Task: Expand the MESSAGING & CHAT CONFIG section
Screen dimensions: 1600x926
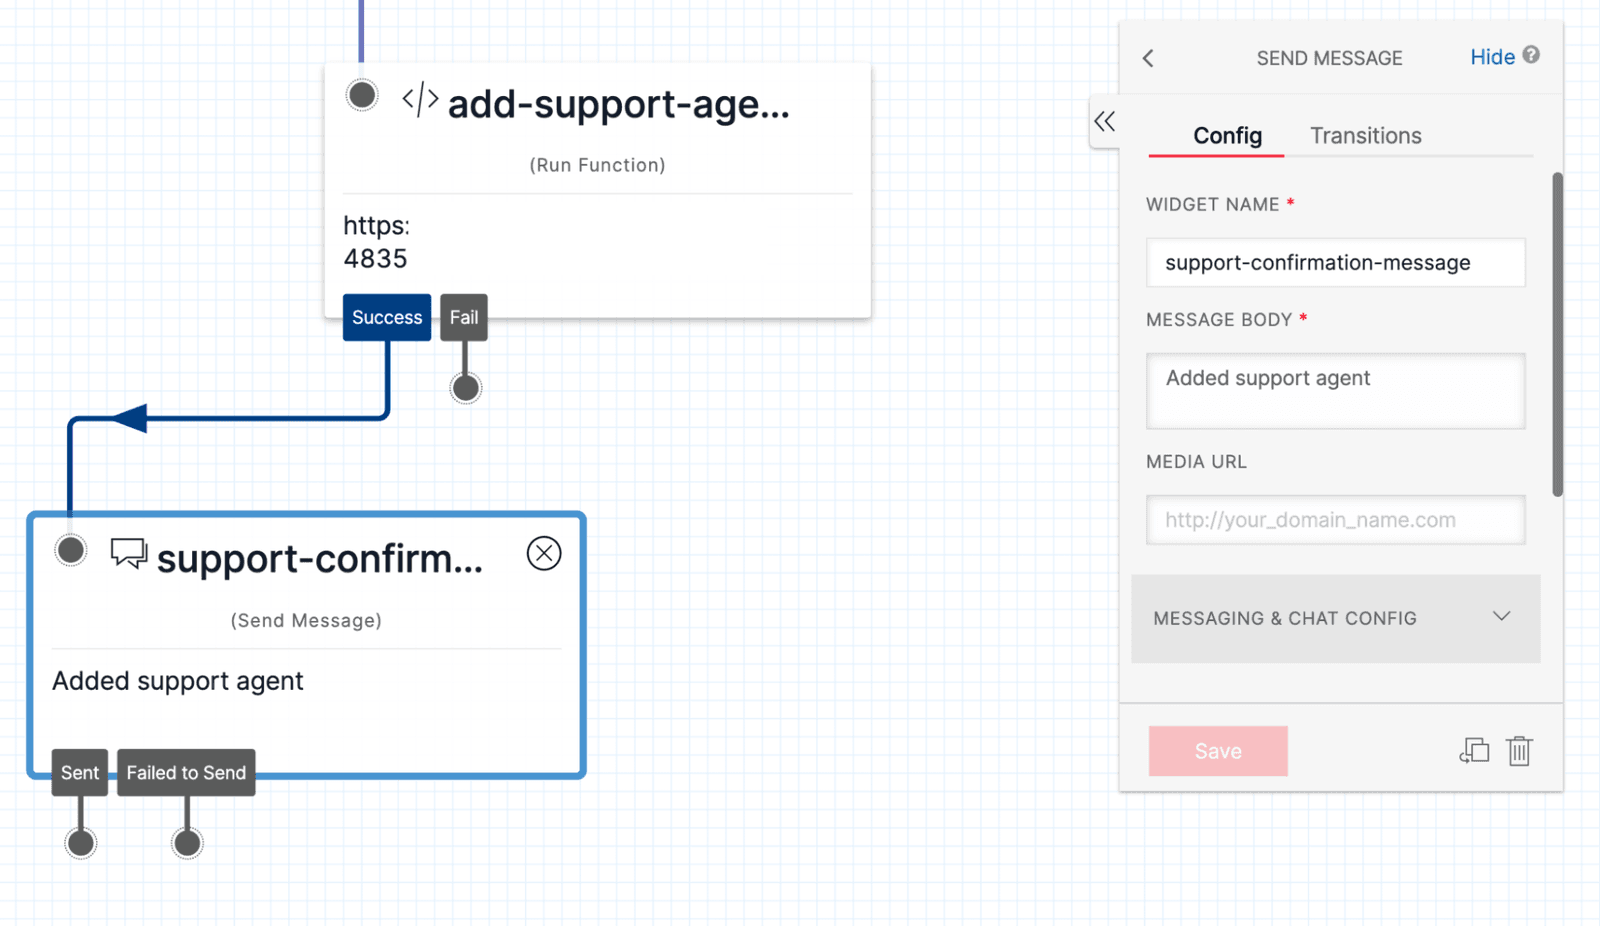Action: coord(1501,617)
